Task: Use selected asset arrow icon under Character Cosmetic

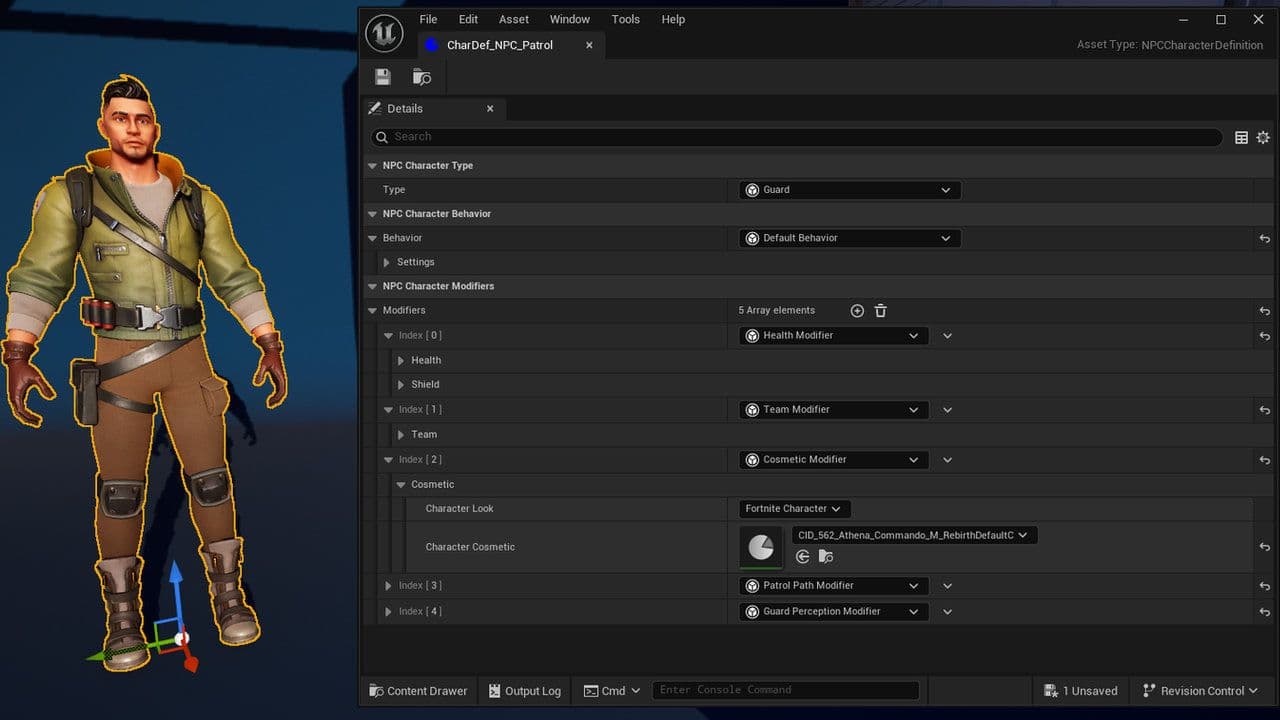Action: (x=802, y=557)
